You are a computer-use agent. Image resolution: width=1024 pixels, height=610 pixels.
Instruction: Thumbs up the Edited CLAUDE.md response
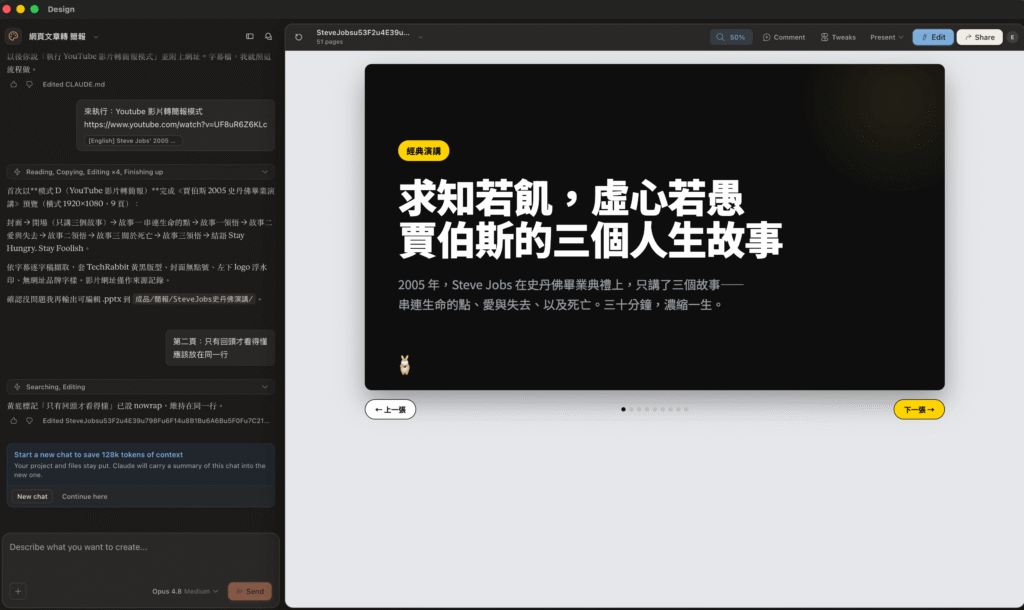(x=14, y=84)
